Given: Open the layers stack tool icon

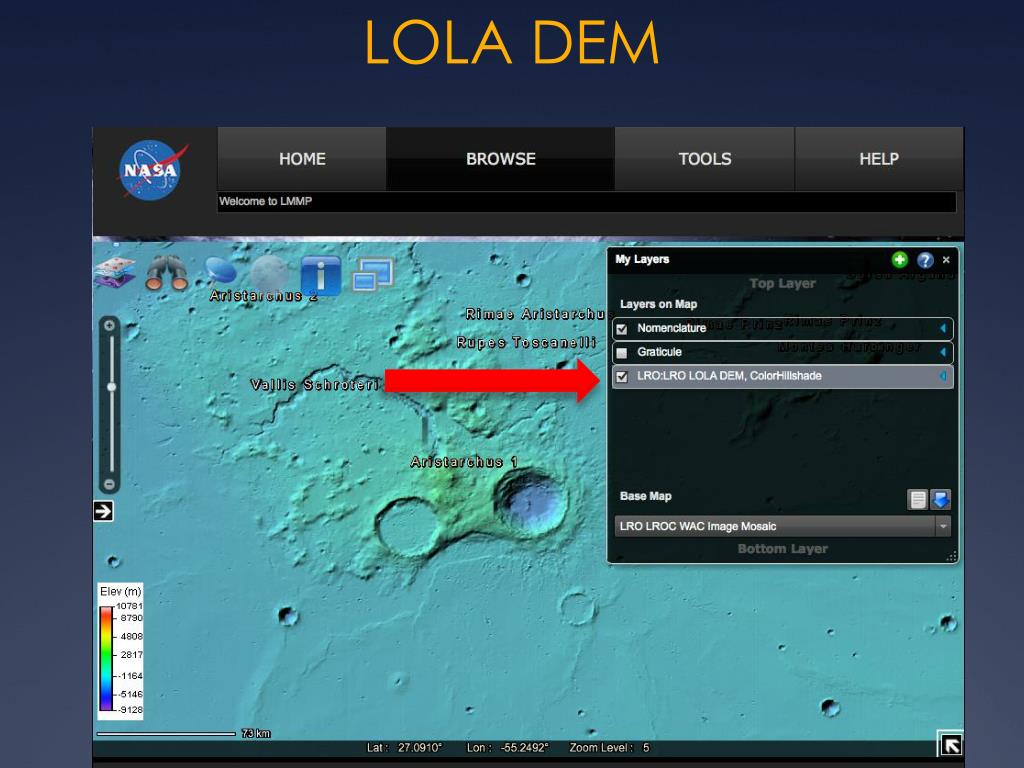Looking at the screenshot, I should pos(115,272).
